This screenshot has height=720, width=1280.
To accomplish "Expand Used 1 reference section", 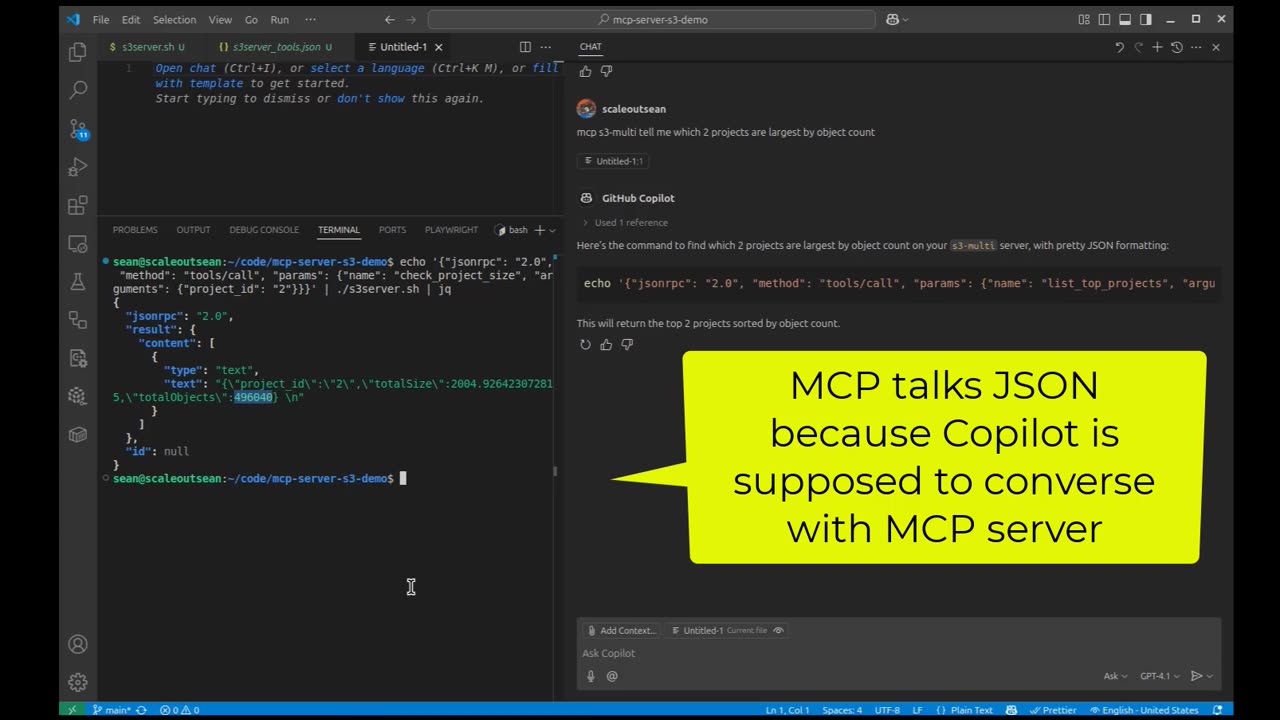I will (626, 223).
